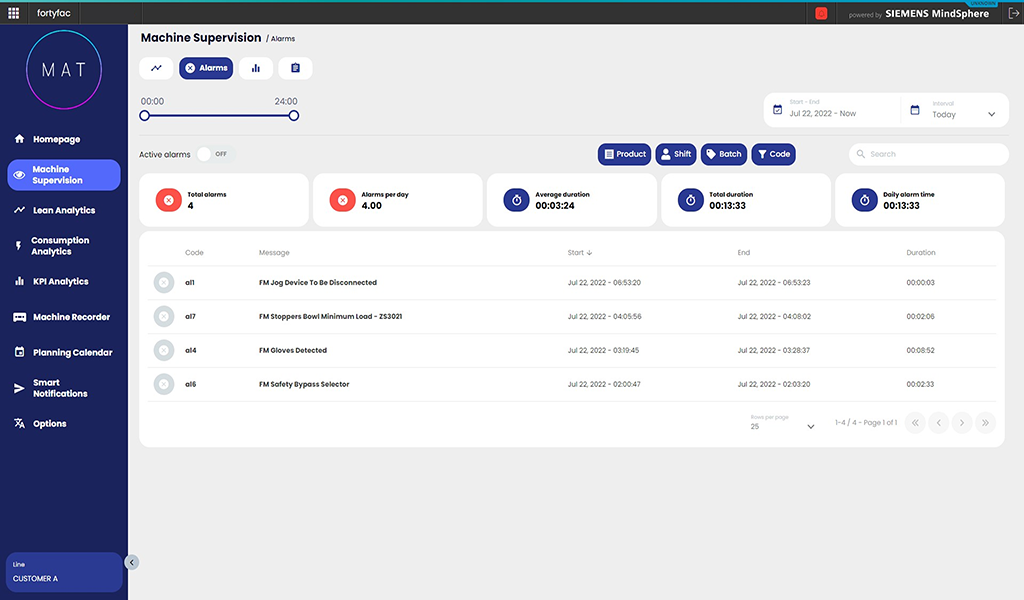Click the Start-End calendar icon
Image resolution: width=1024 pixels, height=600 pixels.
tap(779, 109)
